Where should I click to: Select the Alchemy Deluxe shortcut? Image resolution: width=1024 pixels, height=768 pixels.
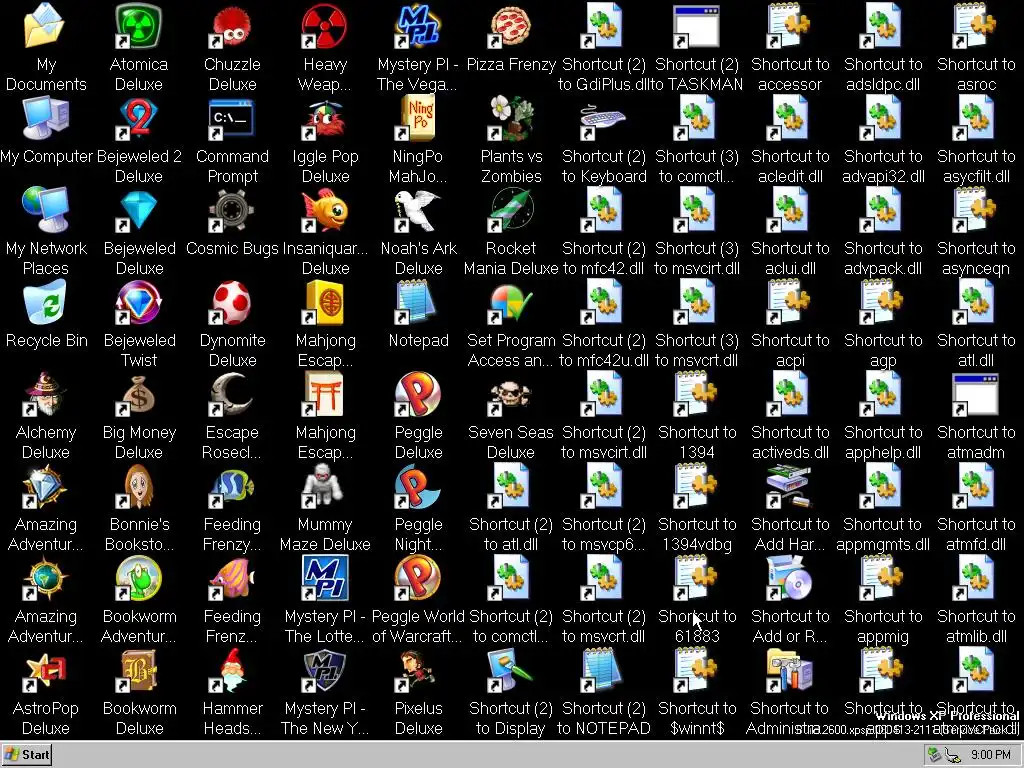pyautogui.click(x=46, y=394)
